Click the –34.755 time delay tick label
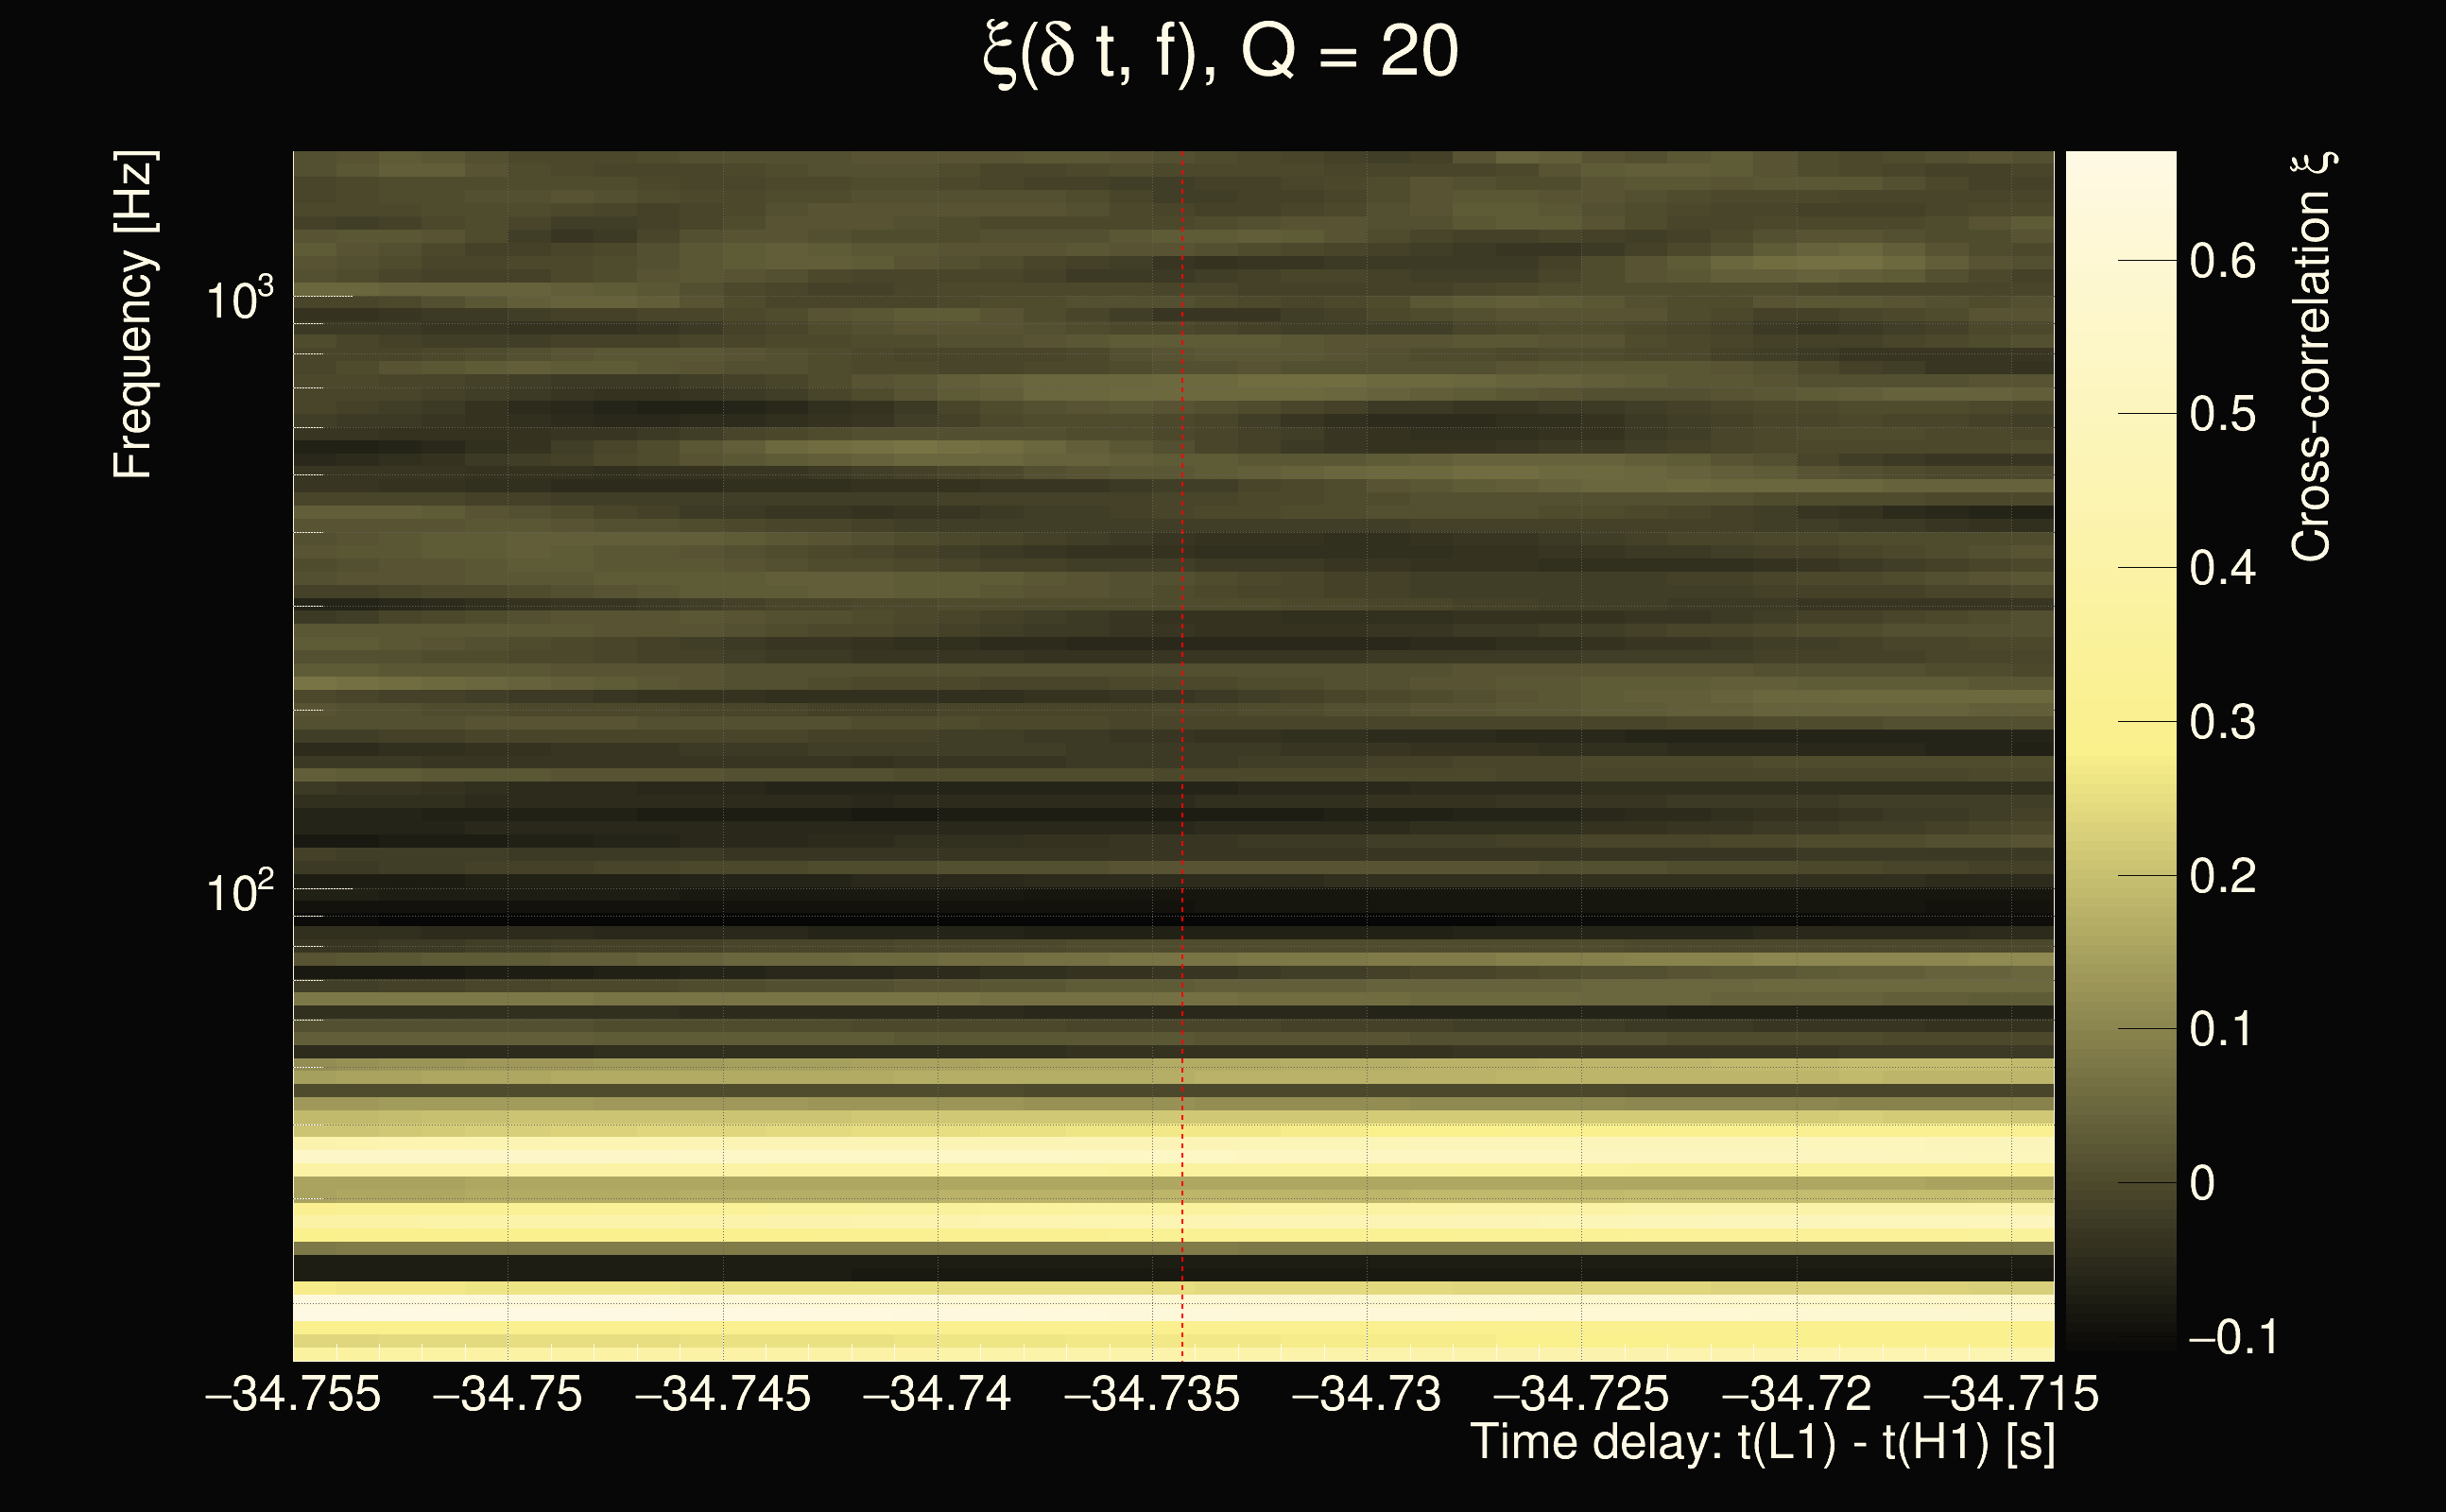Screen dimensions: 2446x1512 (293, 1394)
